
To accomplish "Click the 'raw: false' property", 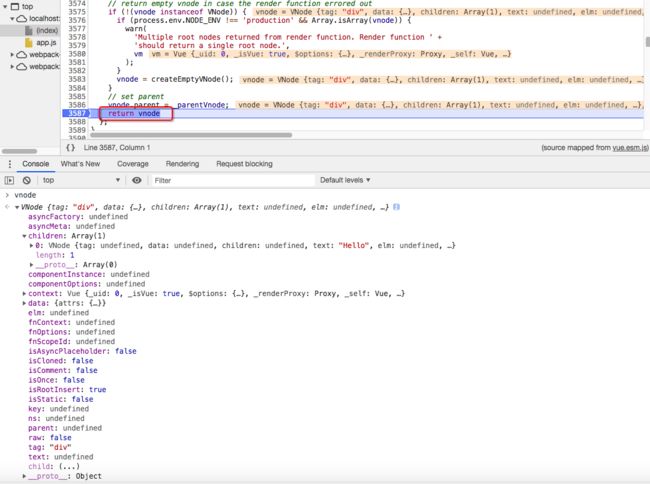I will [x=50, y=438].
